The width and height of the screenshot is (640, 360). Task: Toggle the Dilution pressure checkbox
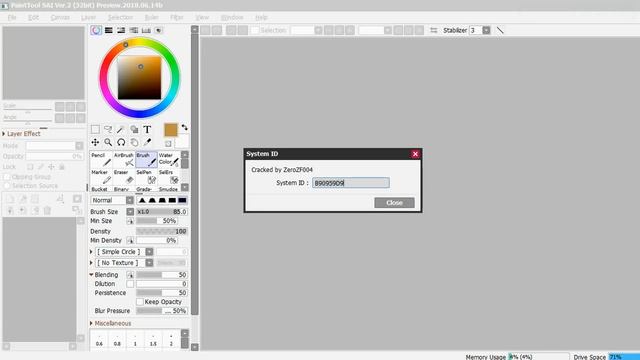tap(130, 284)
